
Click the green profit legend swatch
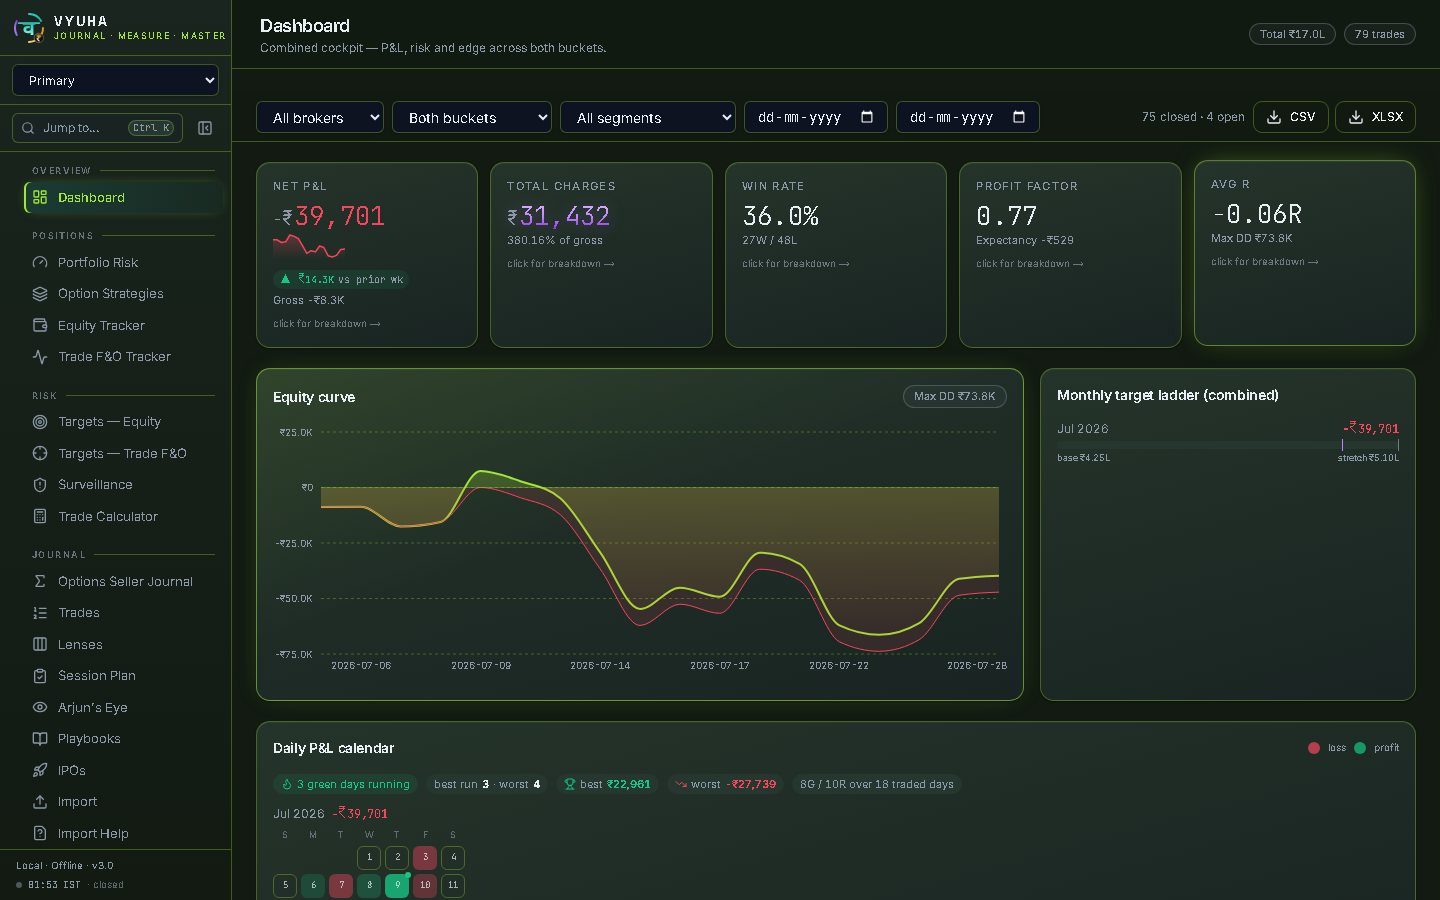click(1360, 748)
